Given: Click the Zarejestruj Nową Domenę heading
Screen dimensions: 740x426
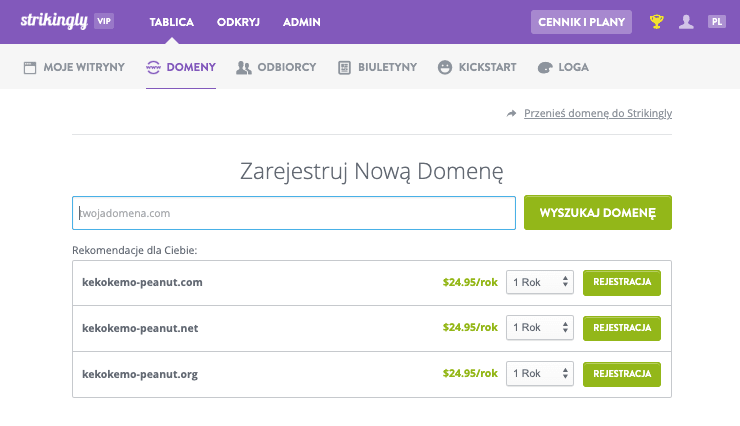Looking at the screenshot, I should [371, 171].
